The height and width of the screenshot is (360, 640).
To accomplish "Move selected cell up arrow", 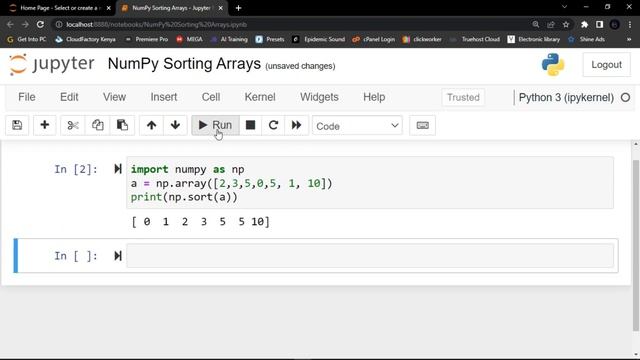I will [x=151, y=125].
